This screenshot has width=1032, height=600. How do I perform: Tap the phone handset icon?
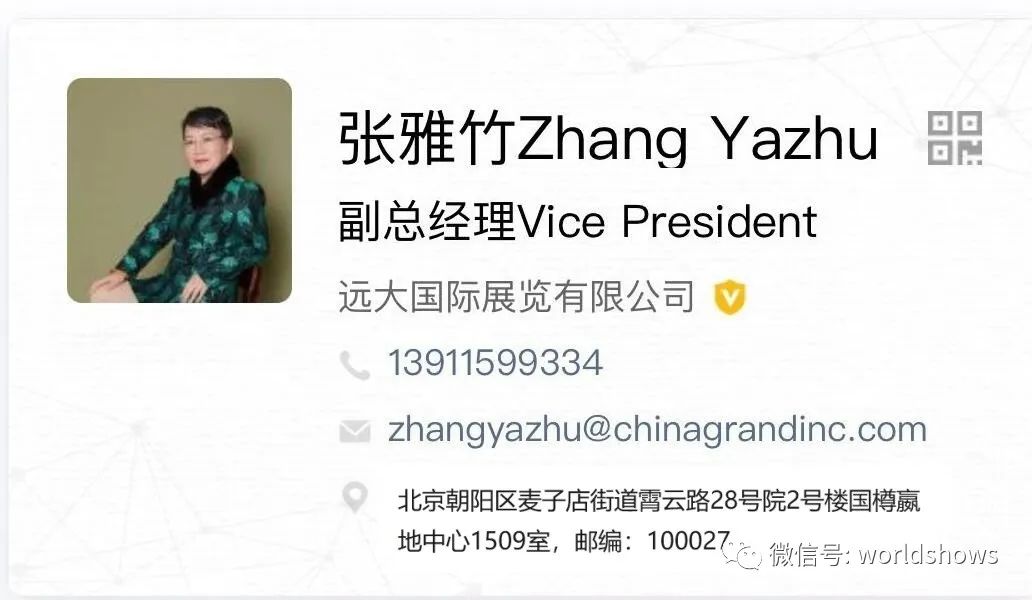tap(355, 365)
